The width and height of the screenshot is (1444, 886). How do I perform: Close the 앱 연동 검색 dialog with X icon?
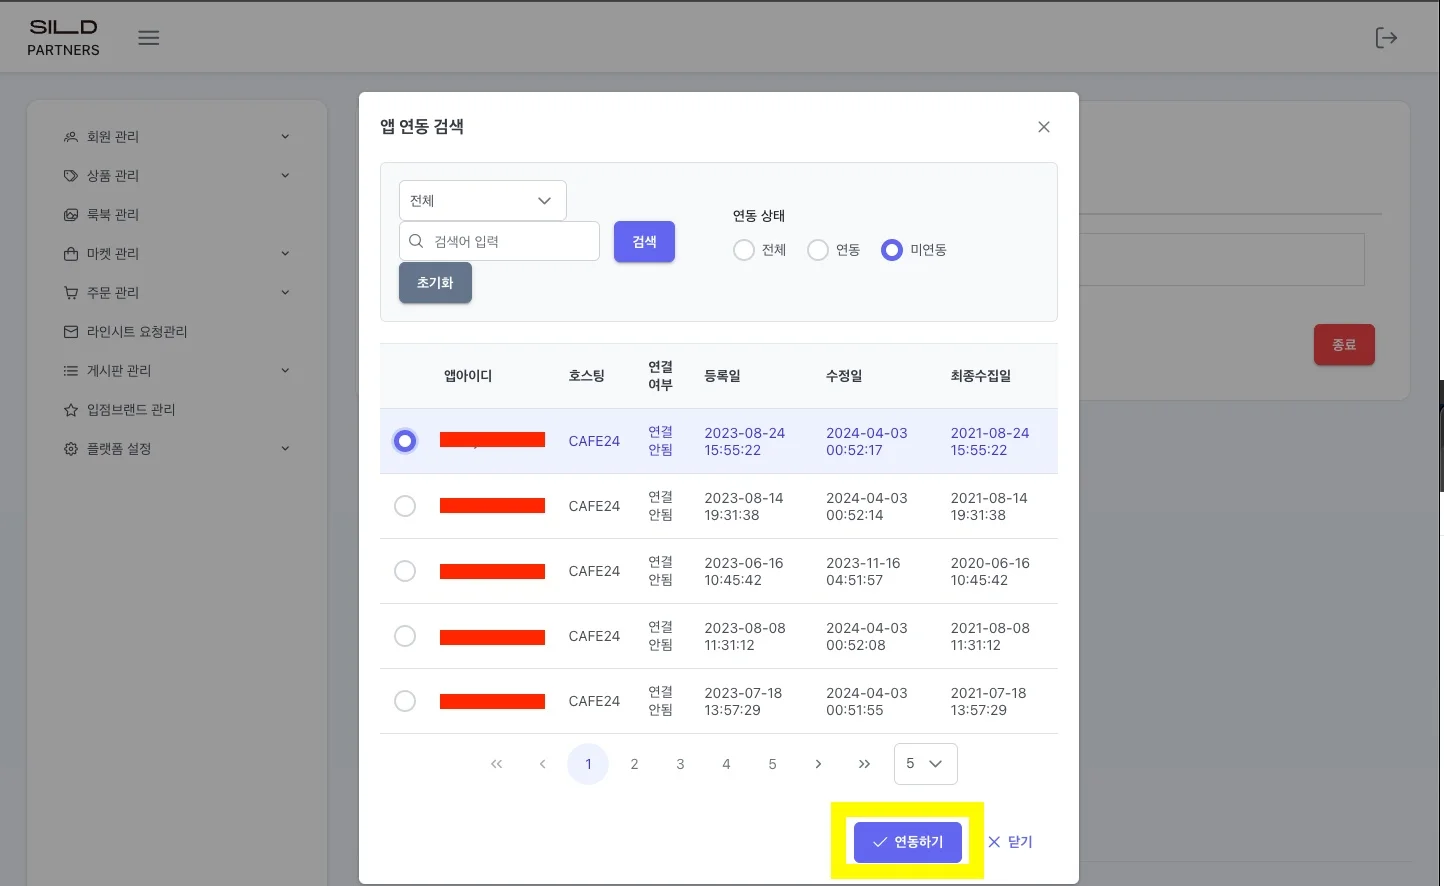click(x=1043, y=127)
